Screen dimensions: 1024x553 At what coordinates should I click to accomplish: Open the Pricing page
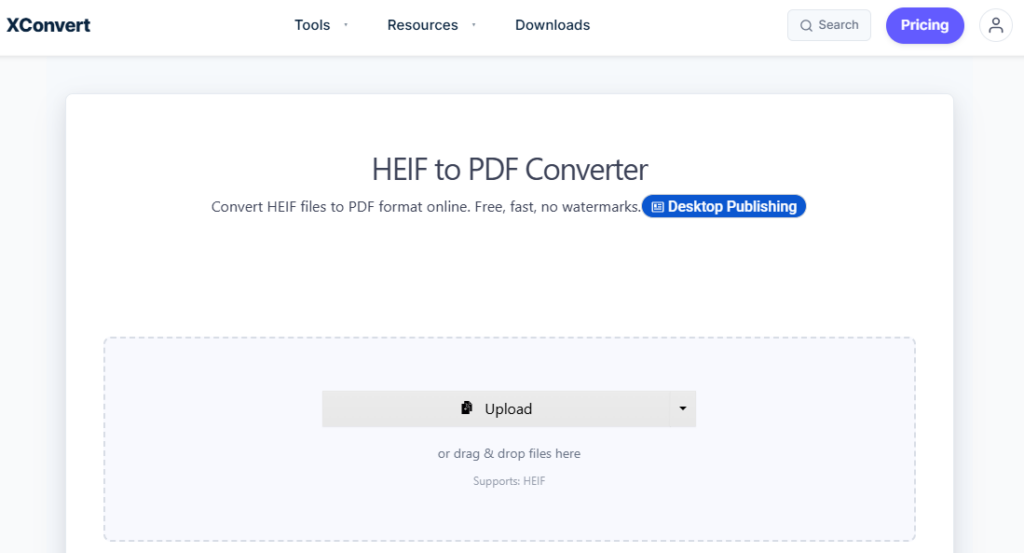coord(925,25)
